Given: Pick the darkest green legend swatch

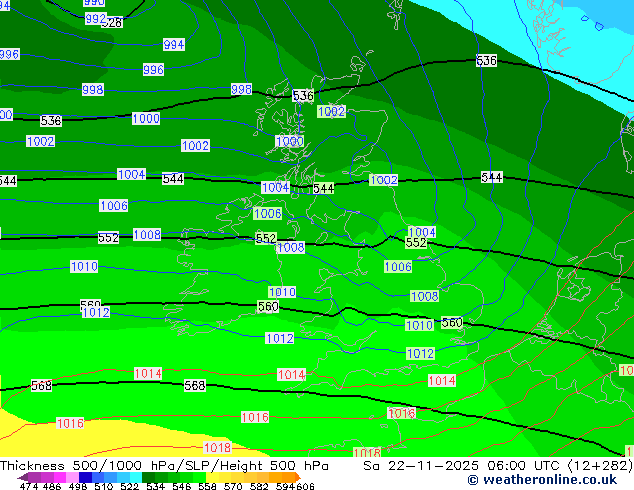Looking at the screenshot, I should click(x=148, y=477).
